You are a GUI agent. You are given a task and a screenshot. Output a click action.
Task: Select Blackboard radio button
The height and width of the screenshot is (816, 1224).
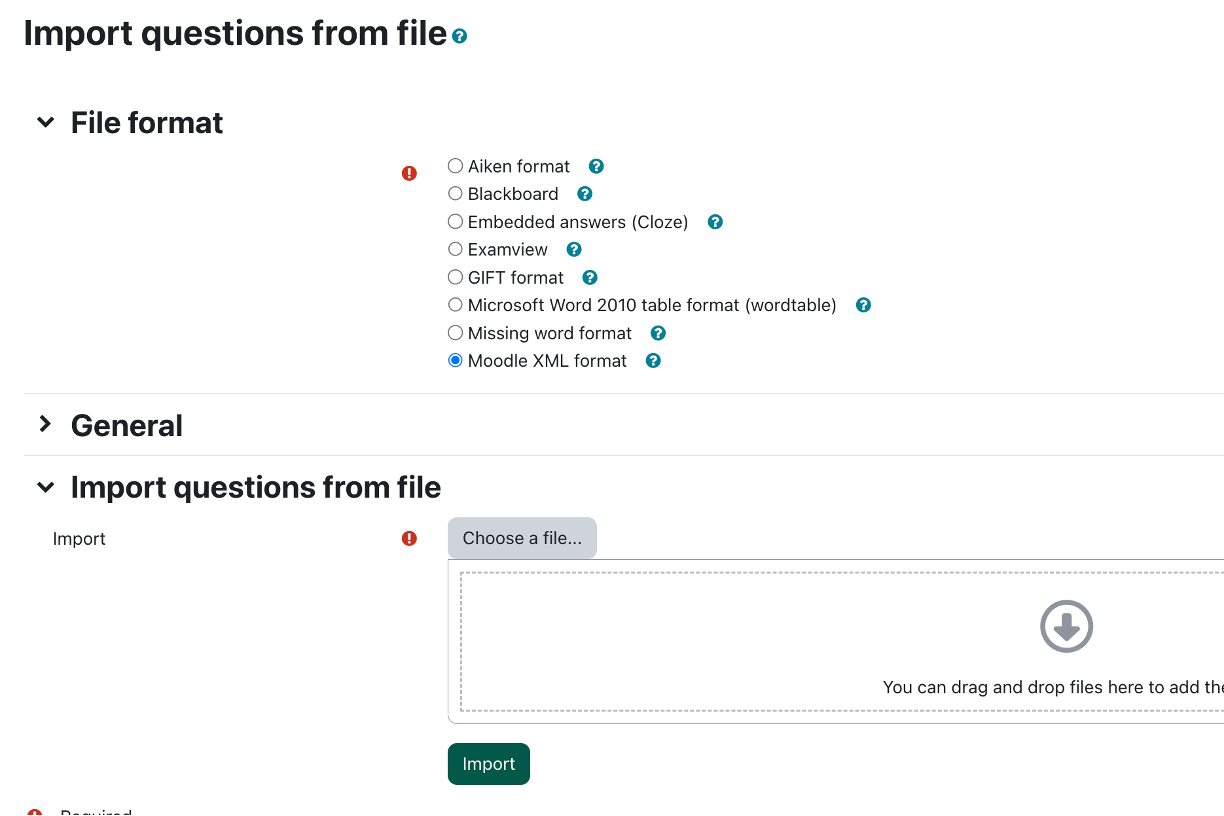point(456,194)
